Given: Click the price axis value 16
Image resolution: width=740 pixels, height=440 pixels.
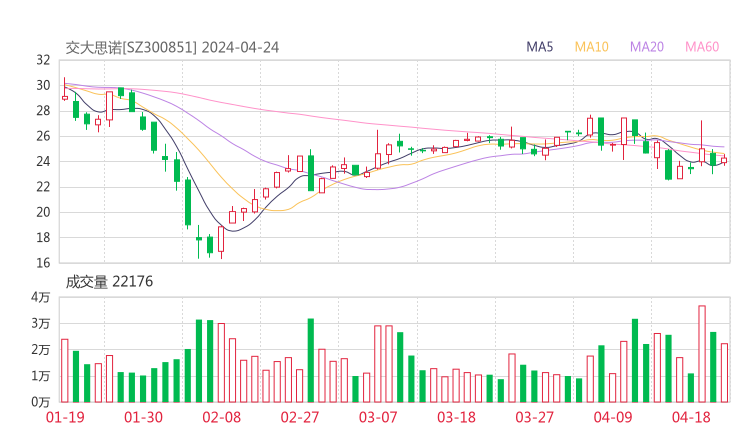Looking at the screenshot, I should [x=43, y=263].
